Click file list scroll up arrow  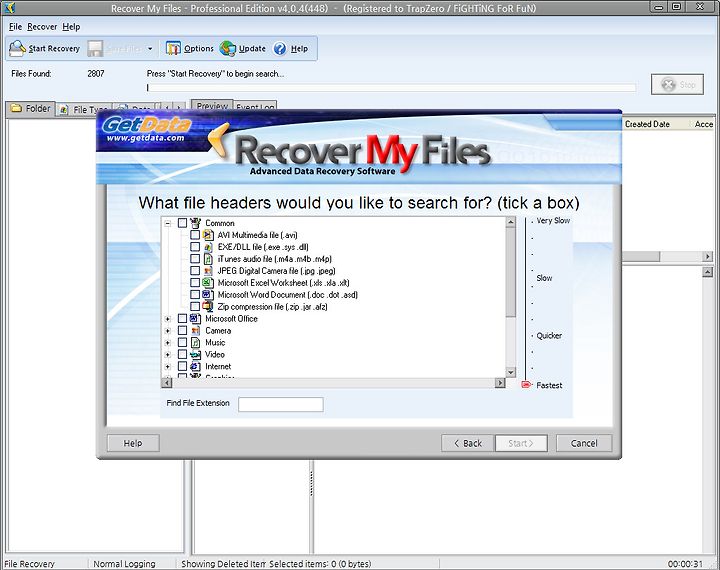(x=511, y=222)
